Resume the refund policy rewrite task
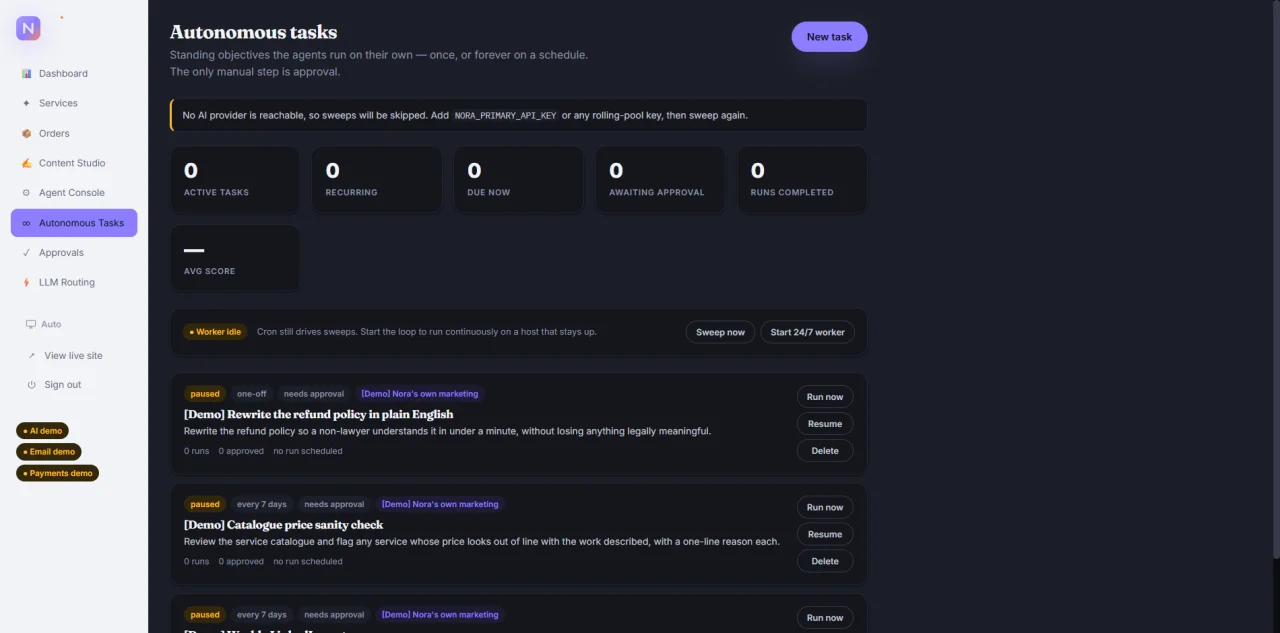The image size is (1280, 633). (x=825, y=424)
